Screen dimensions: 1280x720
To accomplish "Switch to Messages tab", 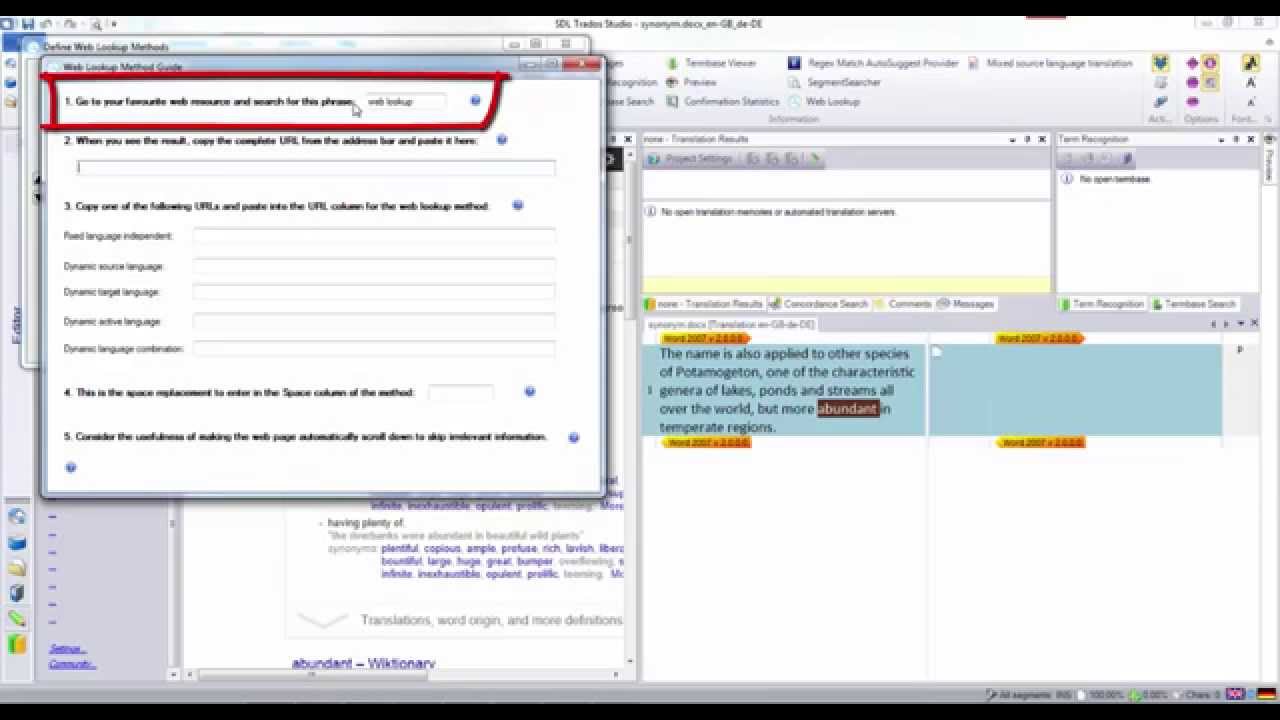I will click(966, 304).
